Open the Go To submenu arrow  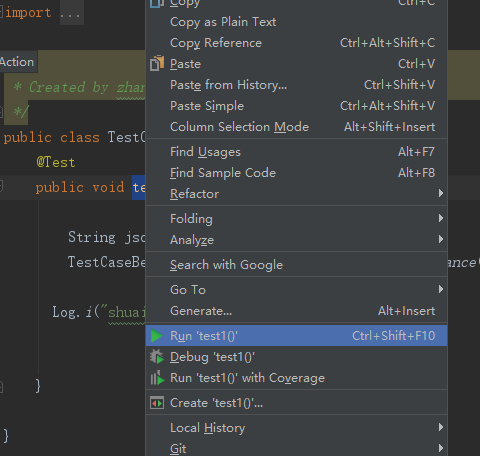point(441,289)
